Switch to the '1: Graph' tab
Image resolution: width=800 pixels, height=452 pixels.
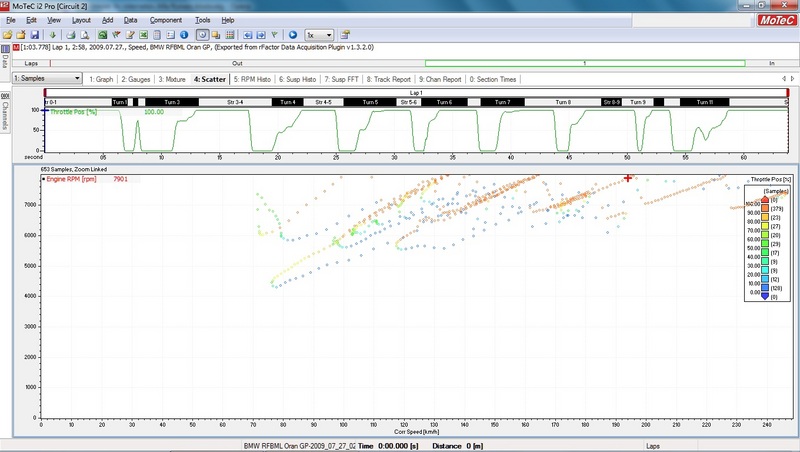coord(101,80)
